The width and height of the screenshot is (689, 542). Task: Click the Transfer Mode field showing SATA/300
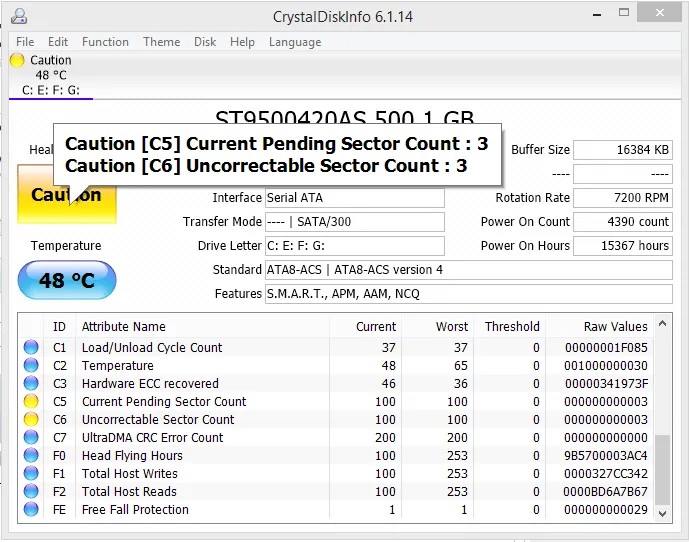(355, 222)
